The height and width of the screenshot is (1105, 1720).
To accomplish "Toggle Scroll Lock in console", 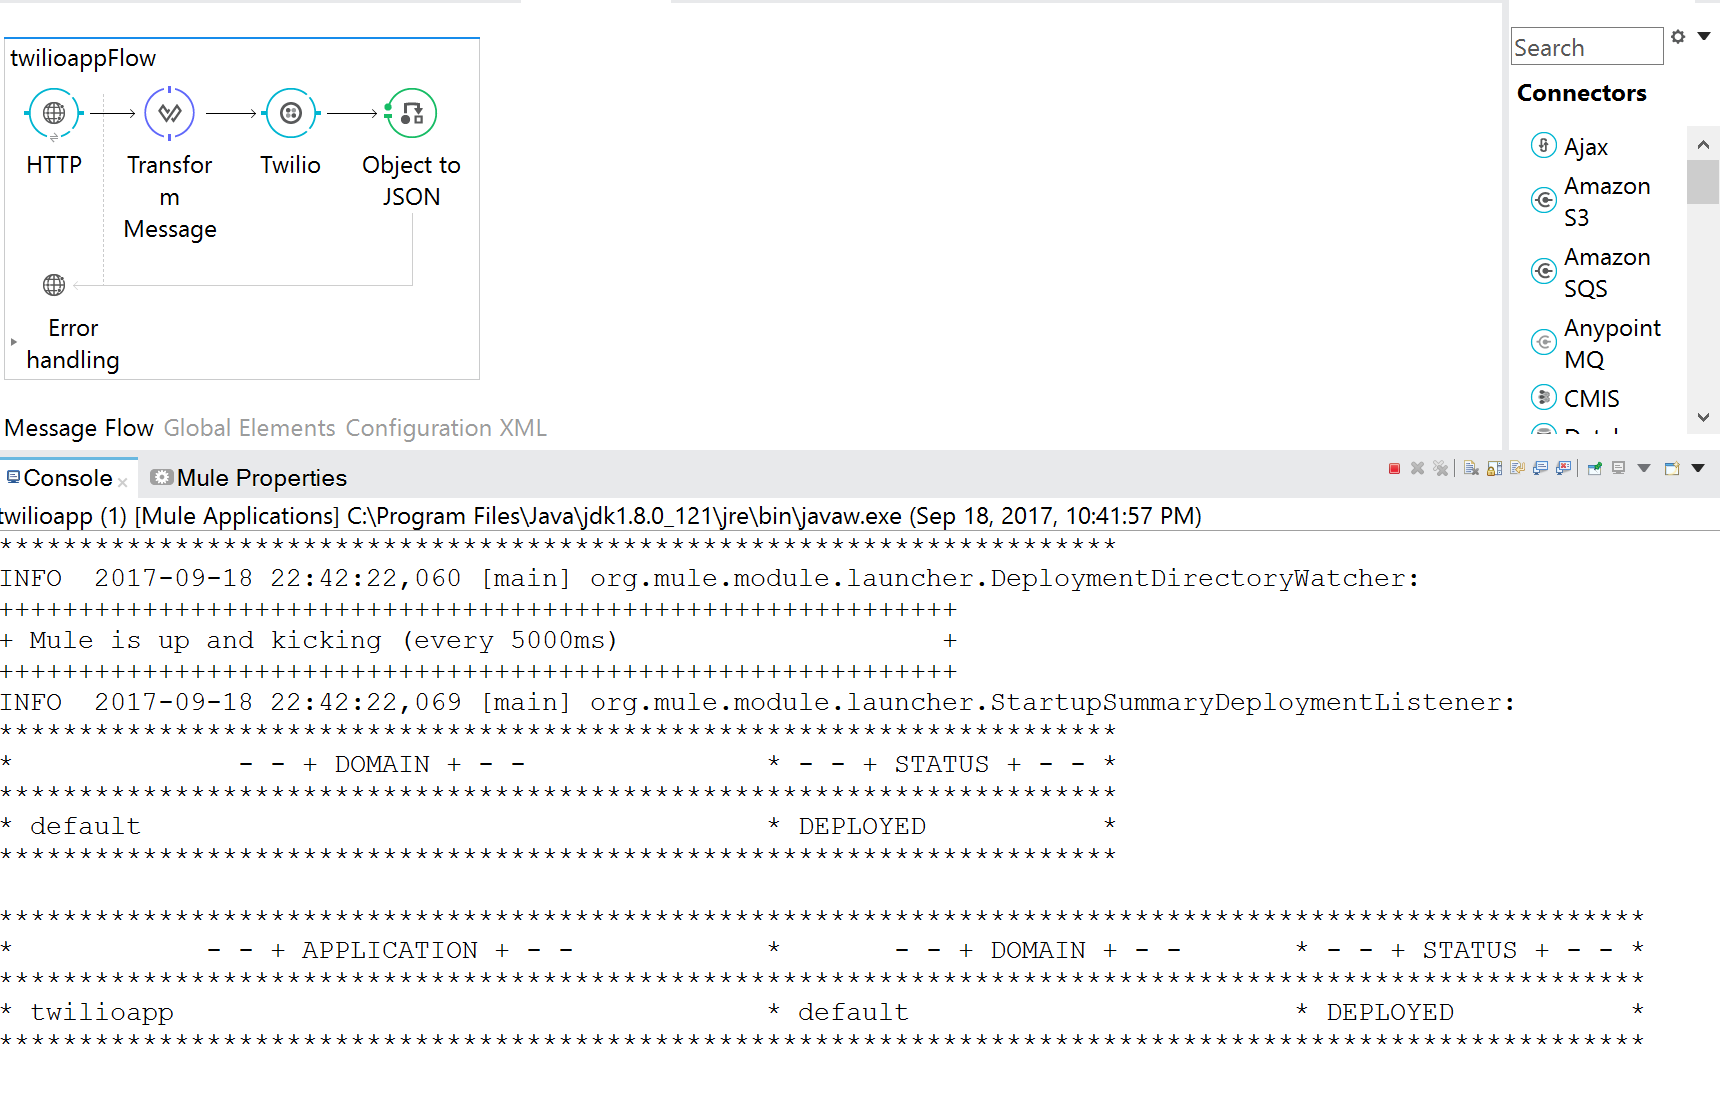I will click(1494, 468).
